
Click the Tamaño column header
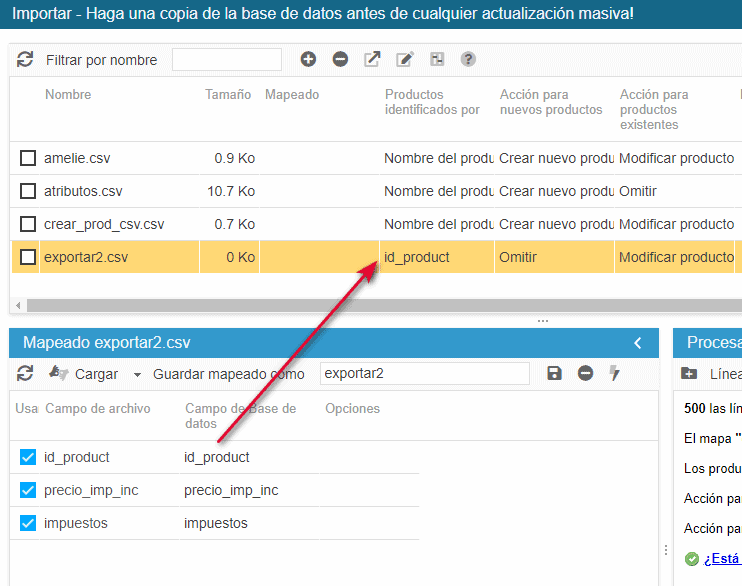tap(228, 95)
